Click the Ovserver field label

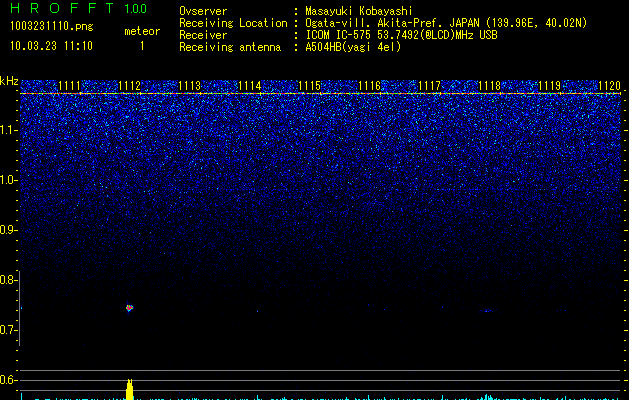pyautogui.click(x=203, y=11)
